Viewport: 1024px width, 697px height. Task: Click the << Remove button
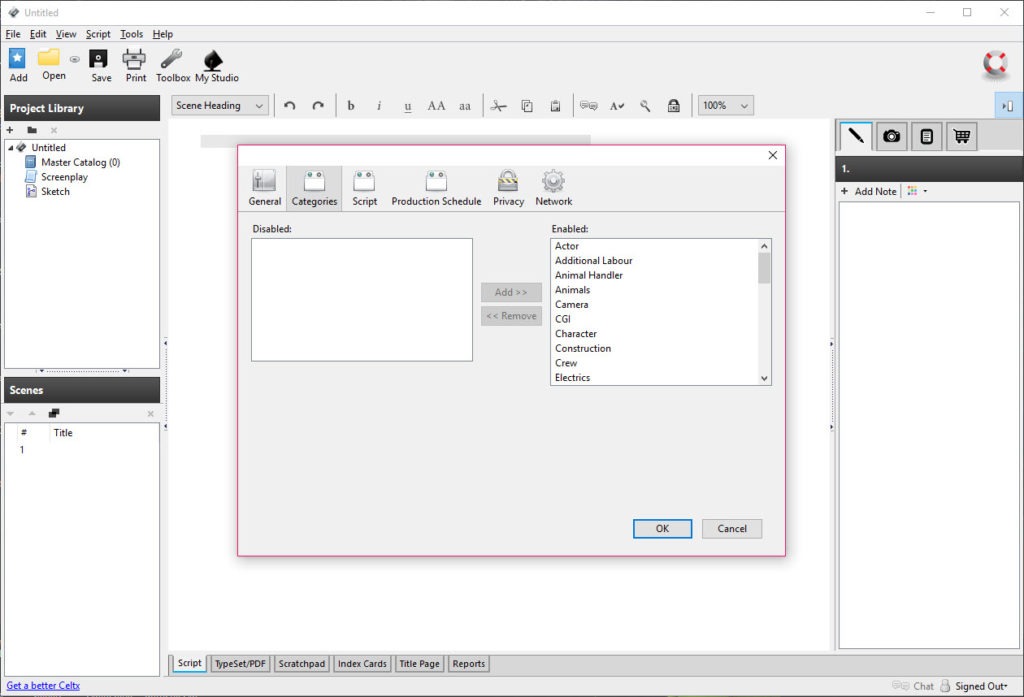(x=511, y=316)
